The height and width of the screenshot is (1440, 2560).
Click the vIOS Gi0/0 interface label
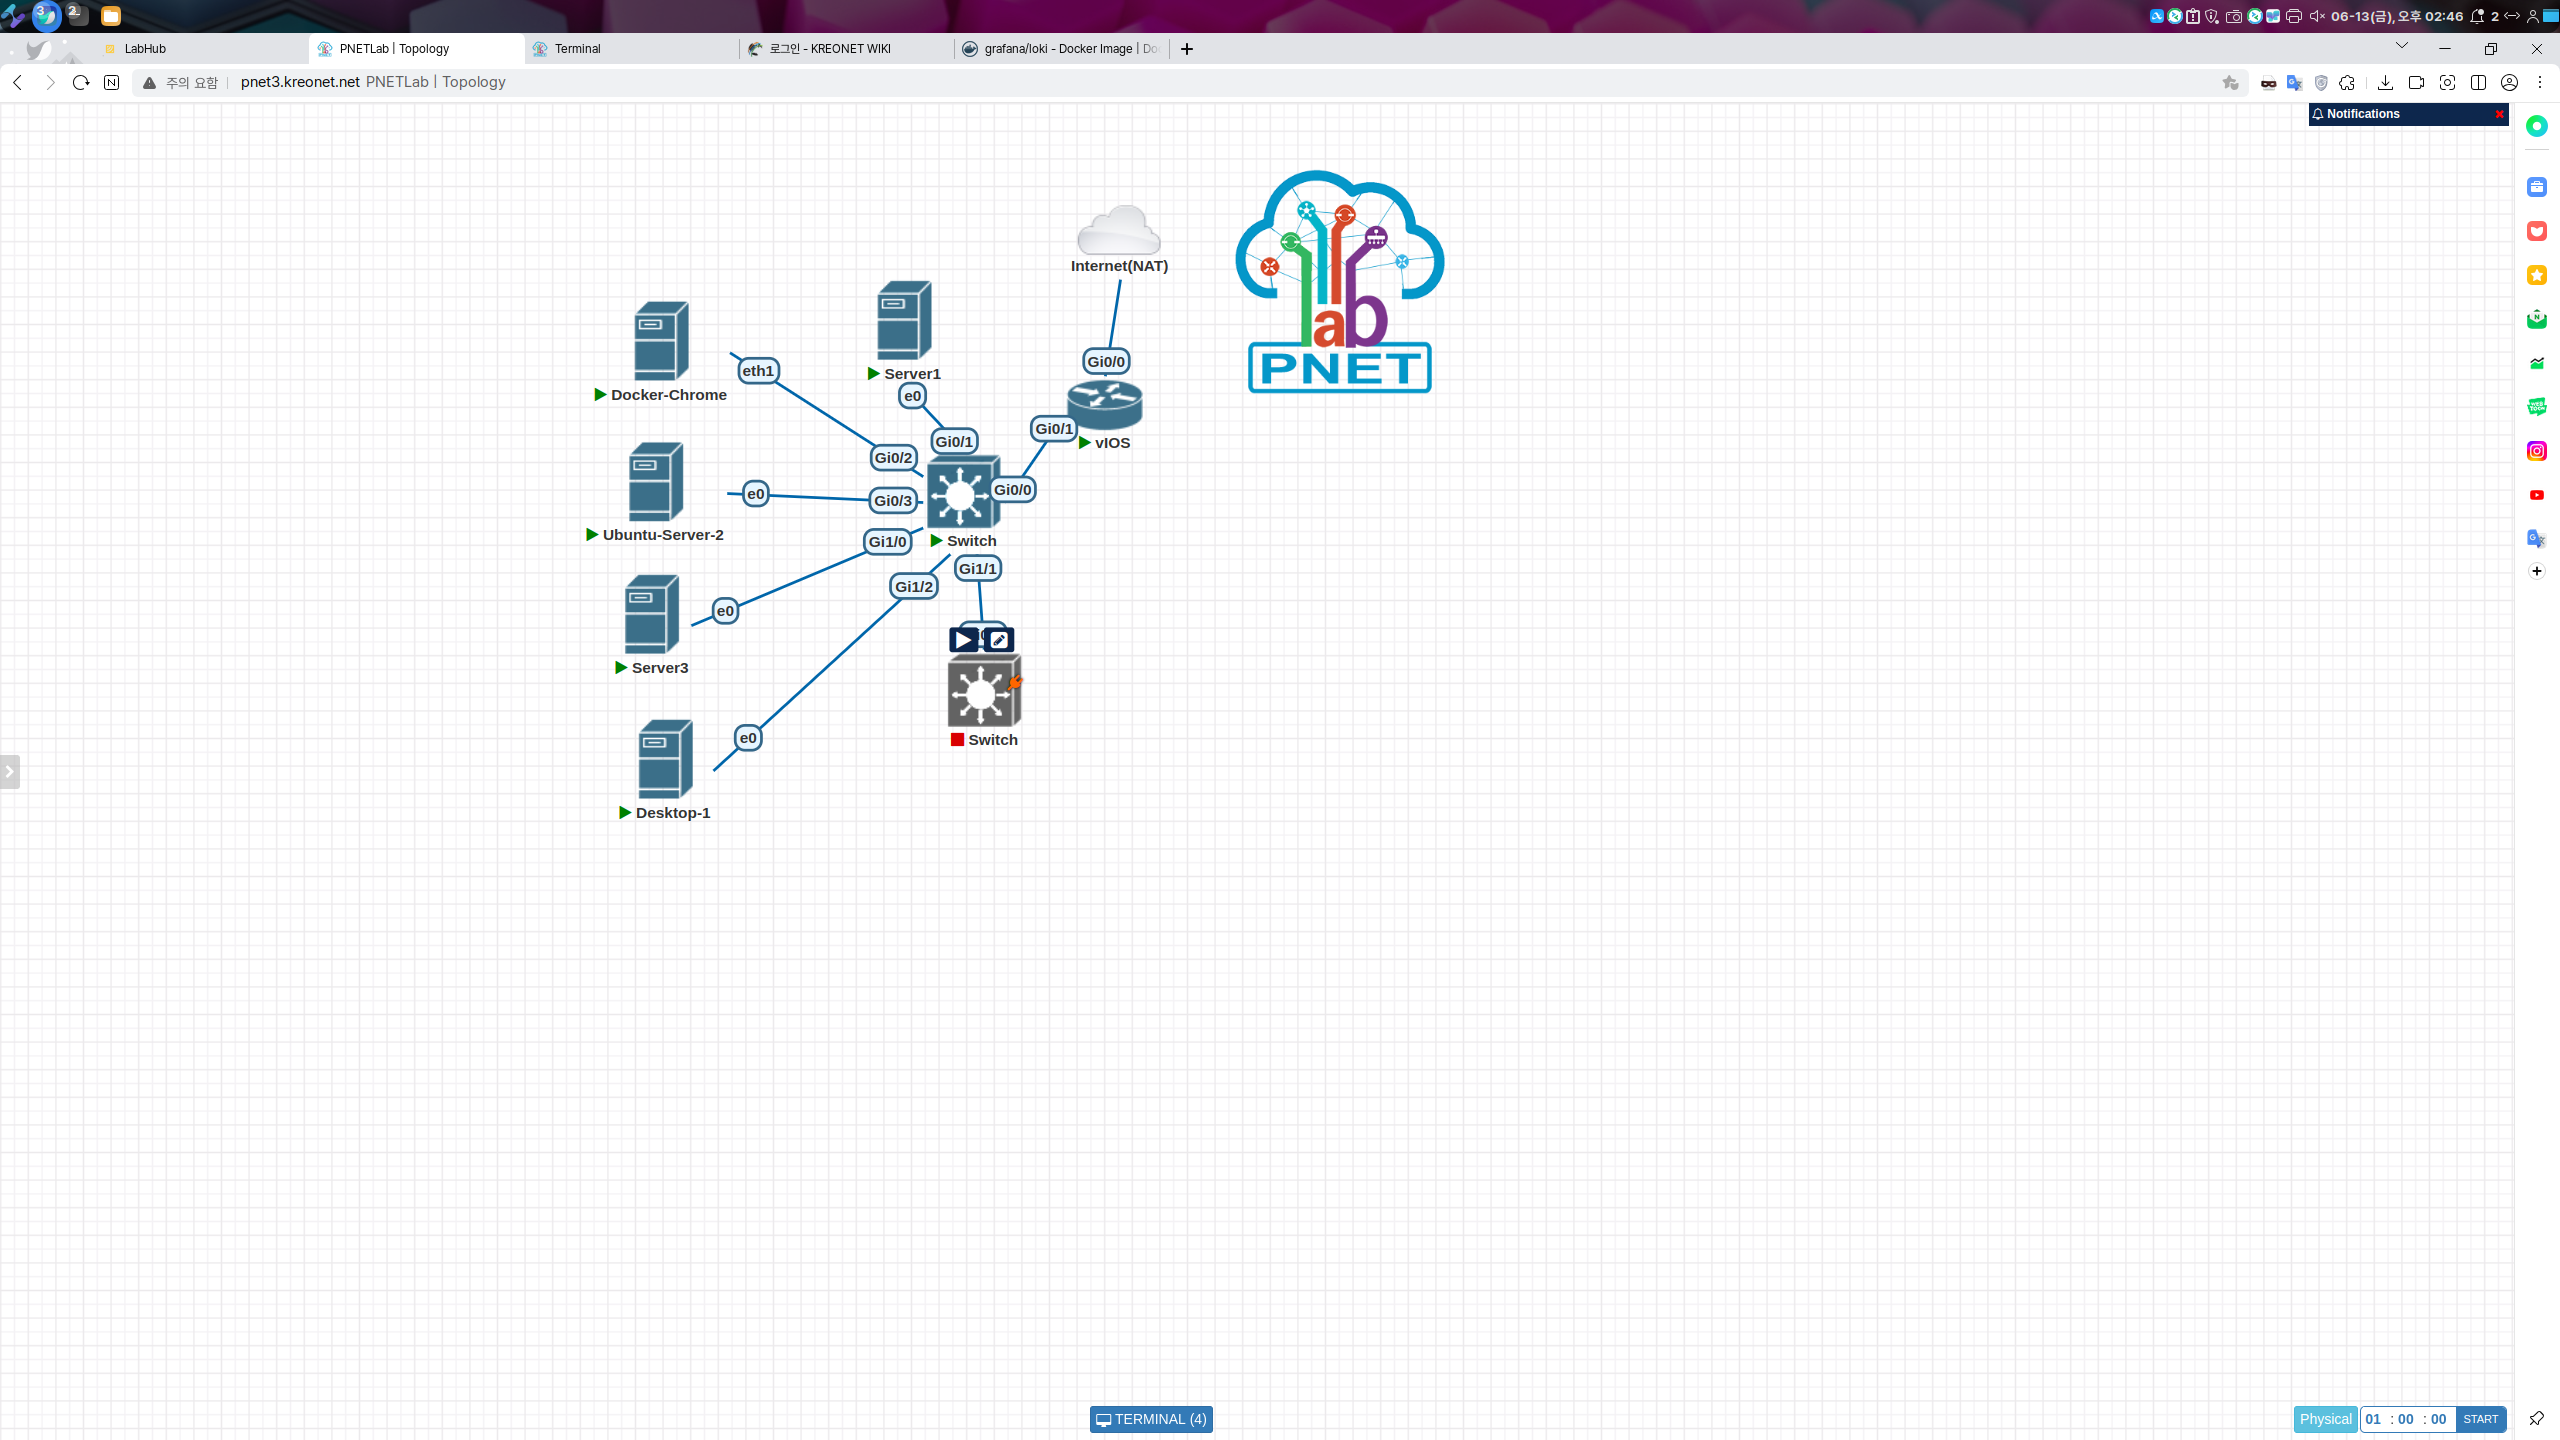pos(1106,362)
